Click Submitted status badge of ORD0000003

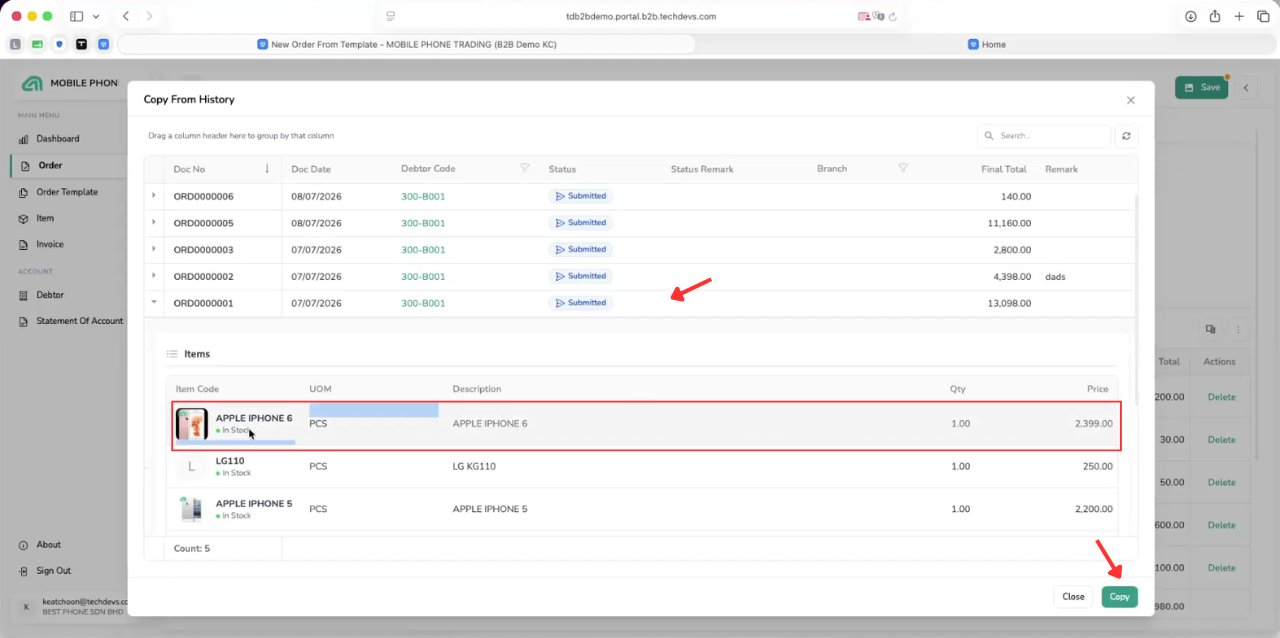(x=580, y=249)
